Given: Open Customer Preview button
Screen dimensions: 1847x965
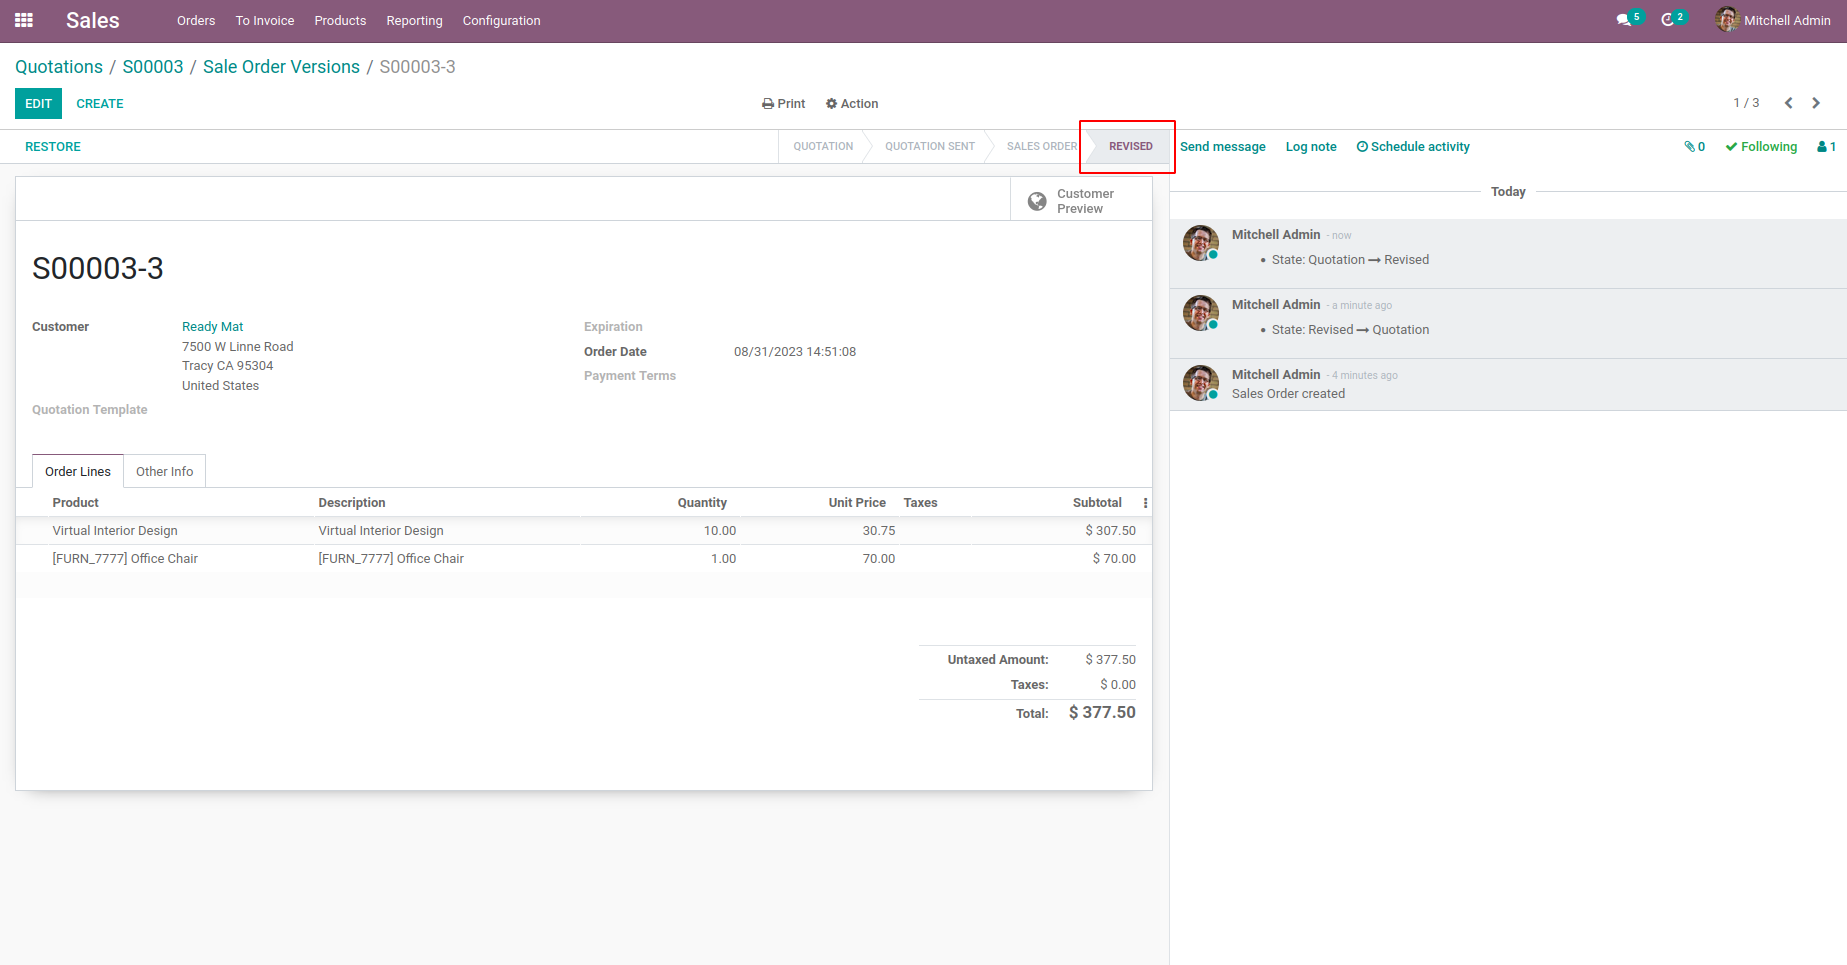Looking at the screenshot, I should coord(1081,199).
